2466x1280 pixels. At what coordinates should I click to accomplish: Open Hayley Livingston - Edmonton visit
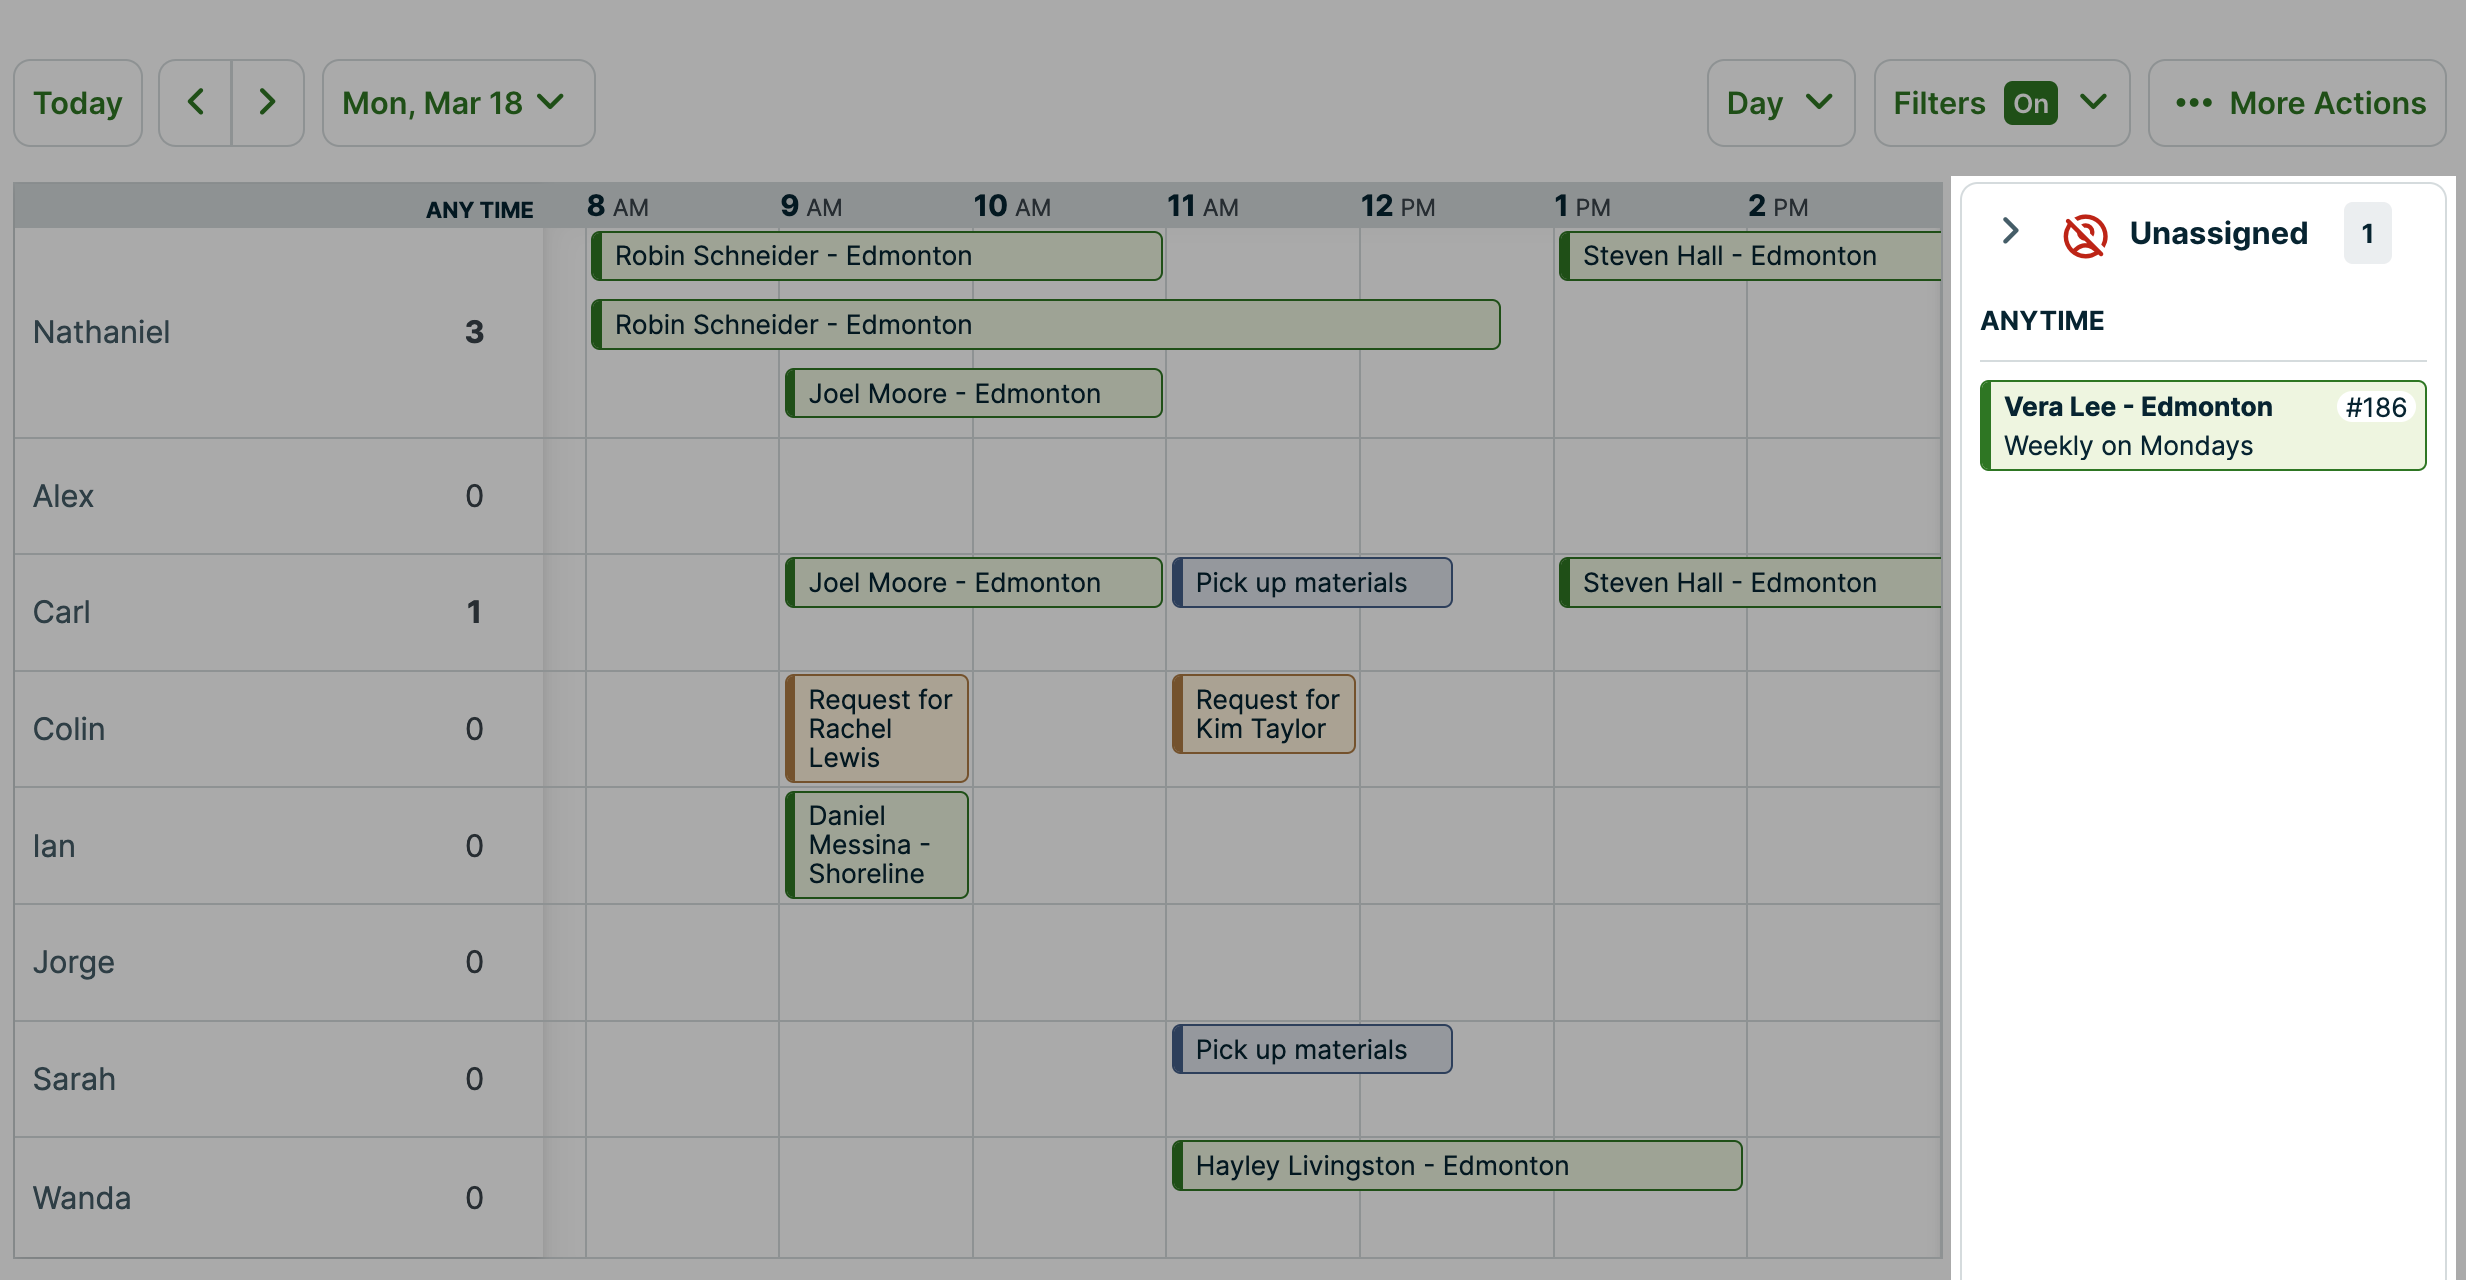click(1456, 1166)
